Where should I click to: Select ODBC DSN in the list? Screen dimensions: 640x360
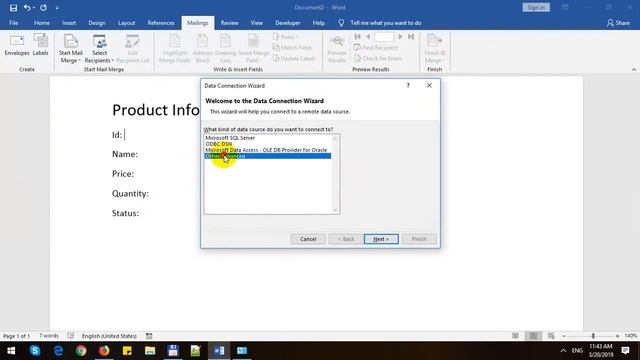pyautogui.click(x=267, y=144)
